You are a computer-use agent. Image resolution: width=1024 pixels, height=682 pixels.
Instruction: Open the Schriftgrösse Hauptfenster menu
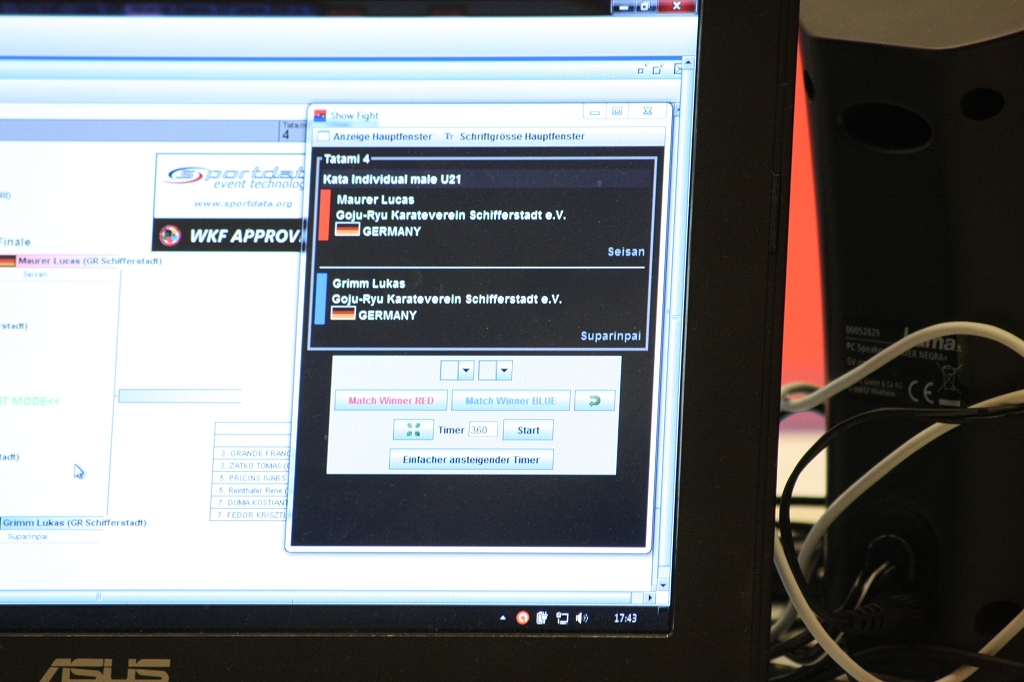pyautogui.click(x=522, y=137)
